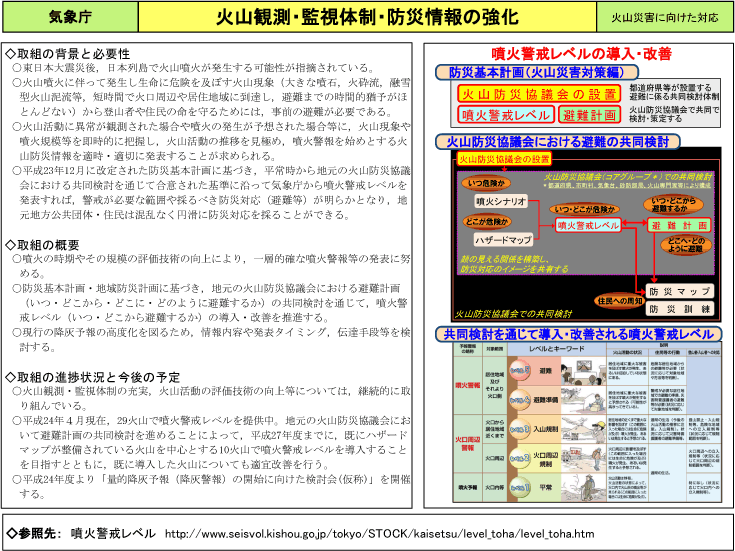Click the 噴火予報 row label

tap(467, 488)
